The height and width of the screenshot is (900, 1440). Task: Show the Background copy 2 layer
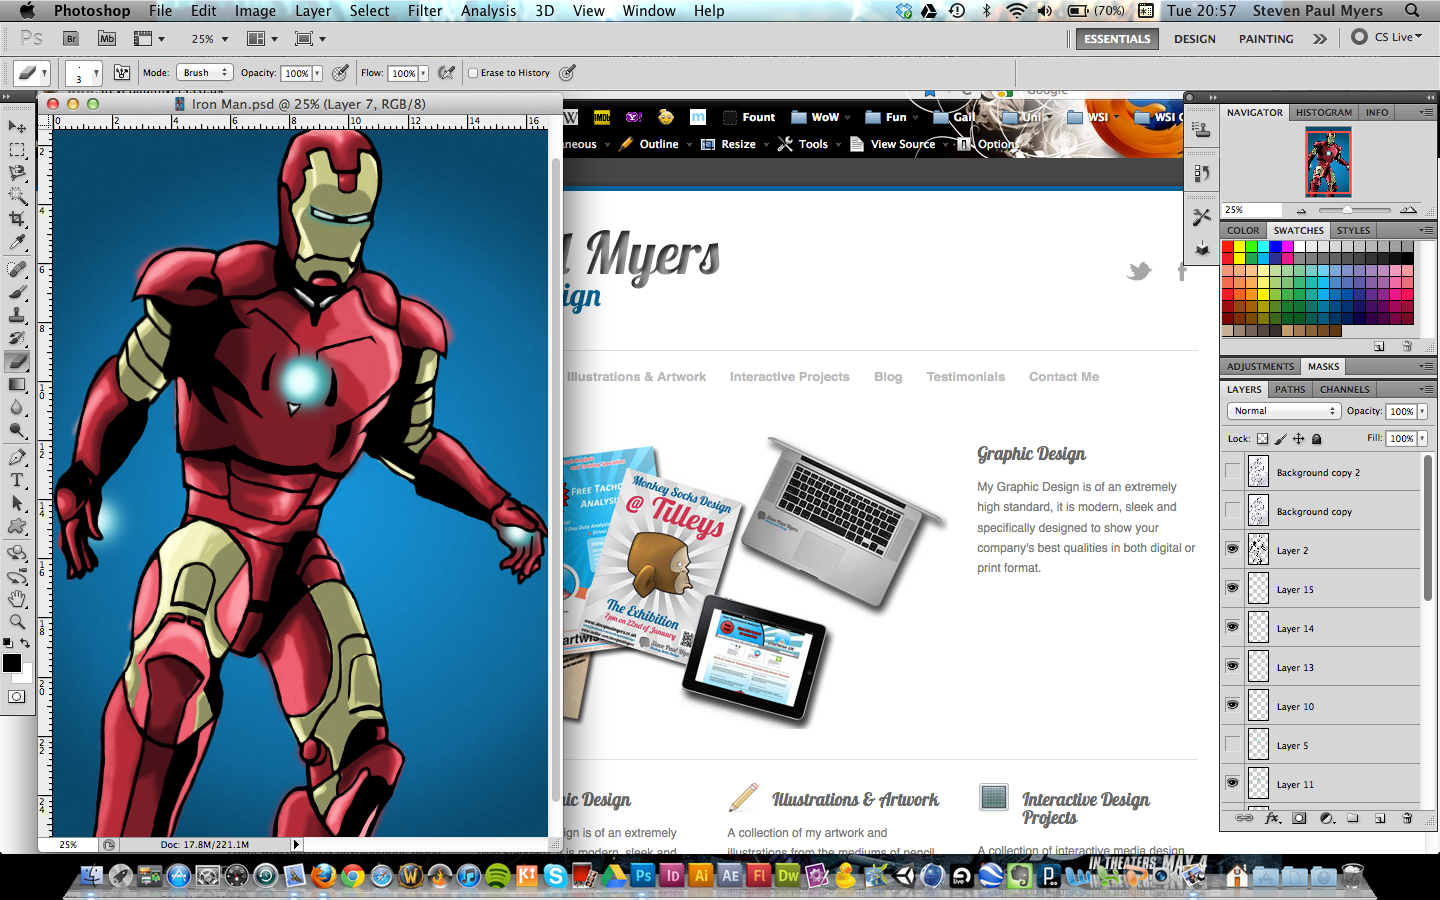pos(1232,472)
